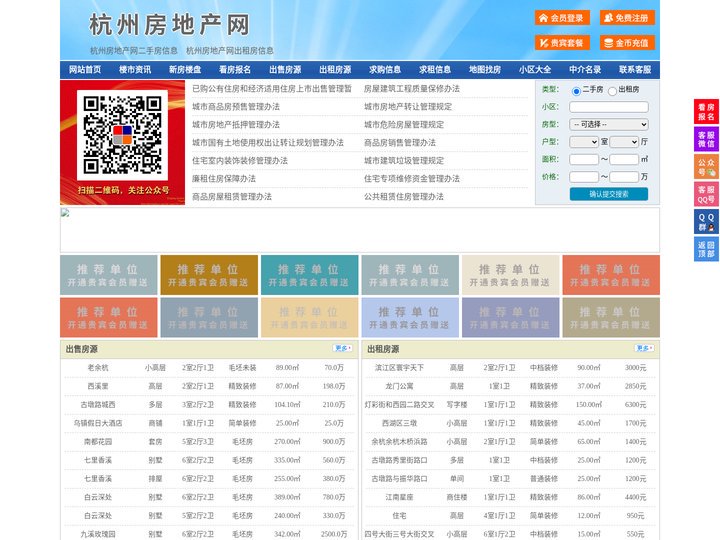Viewport: 720px width, 540px height.
Task: Open link 商品房销售管理办法
Action: click(400, 142)
